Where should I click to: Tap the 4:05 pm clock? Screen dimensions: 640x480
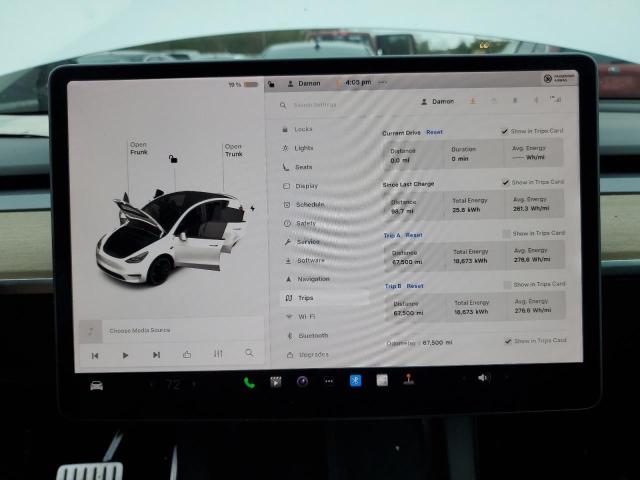(x=358, y=82)
